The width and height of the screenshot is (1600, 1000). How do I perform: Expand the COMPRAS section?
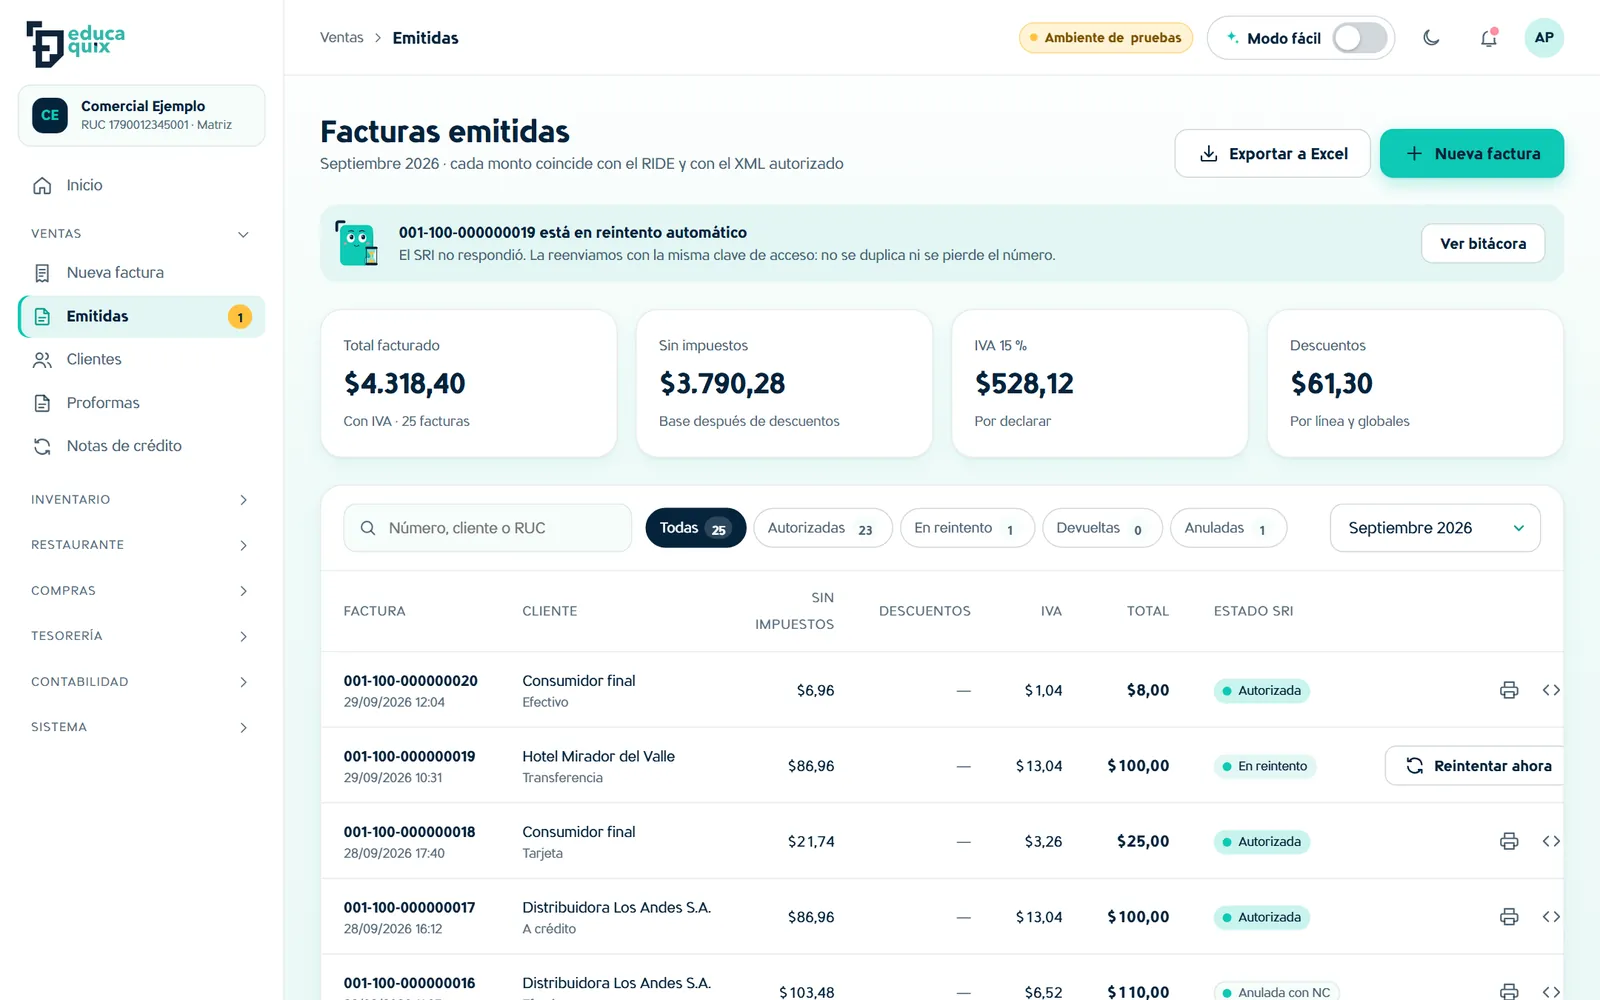[141, 591]
